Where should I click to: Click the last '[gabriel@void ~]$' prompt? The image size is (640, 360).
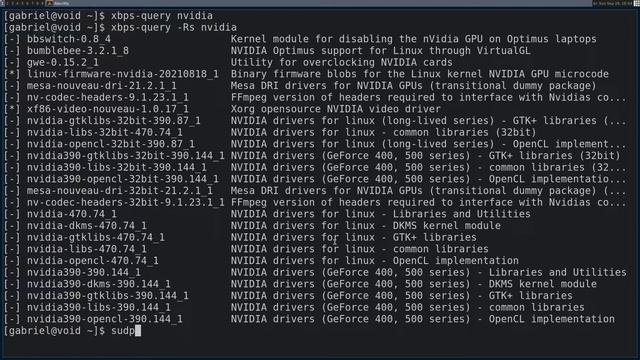point(54,331)
